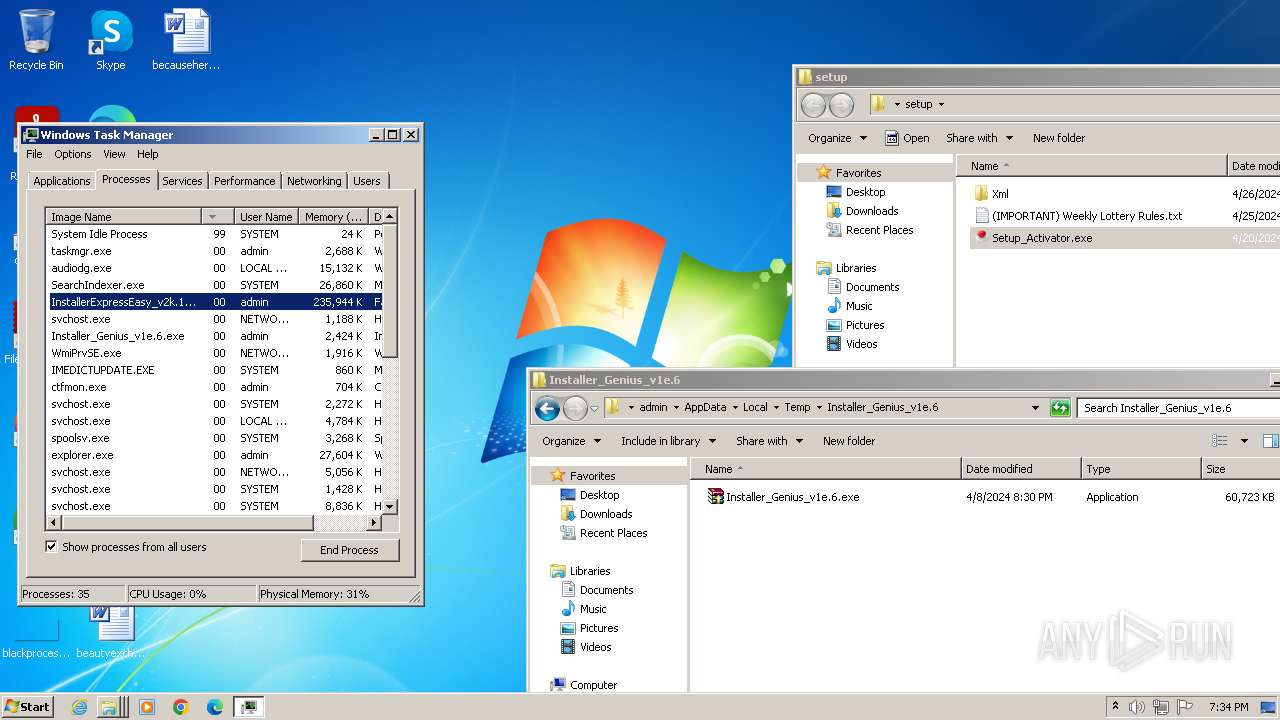Sort processes by Memory column

(x=333, y=217)
